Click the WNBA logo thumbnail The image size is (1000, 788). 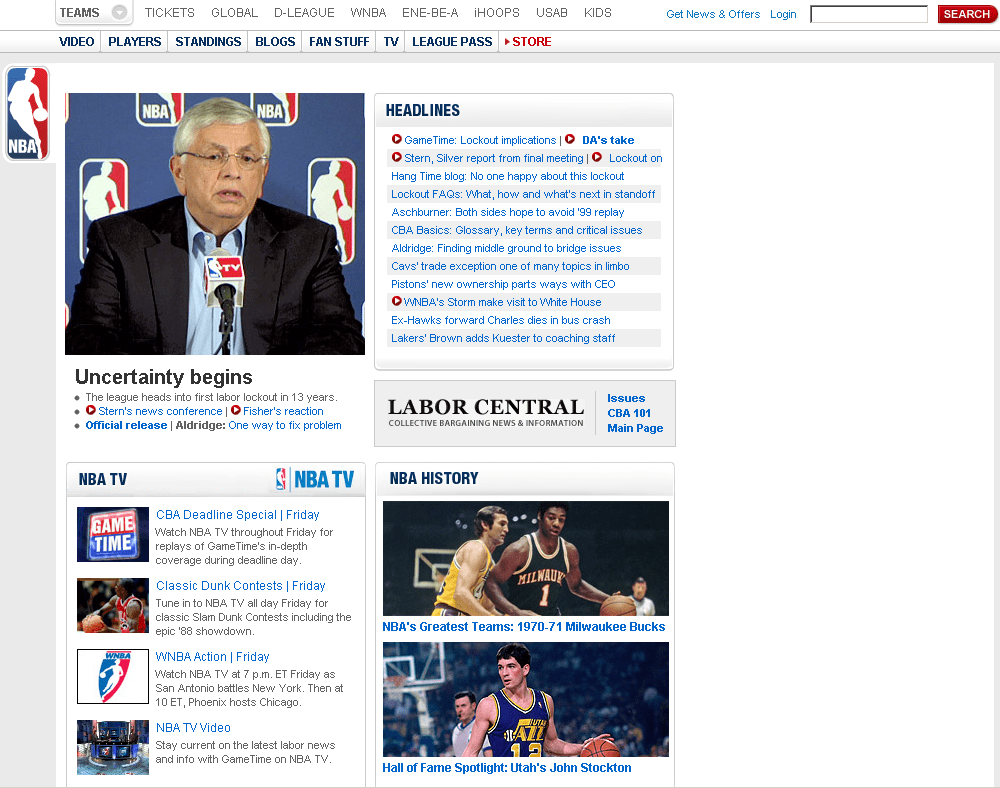pos(113,676)
